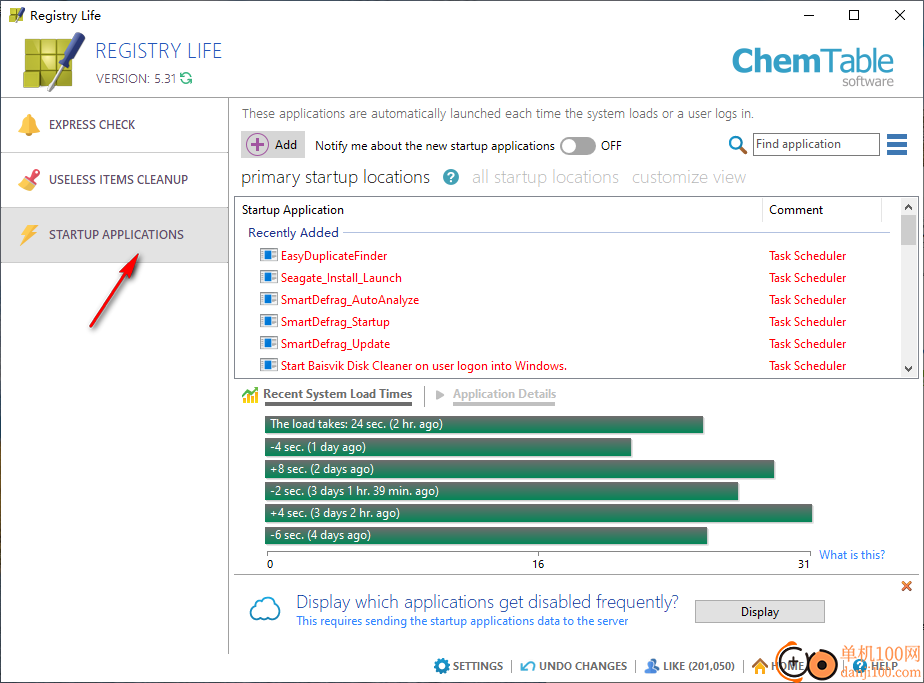Screen dimensions: 924x683
Task: Click the Task Scheduler comment for SmartDefrag_Update
Action: 807,344
